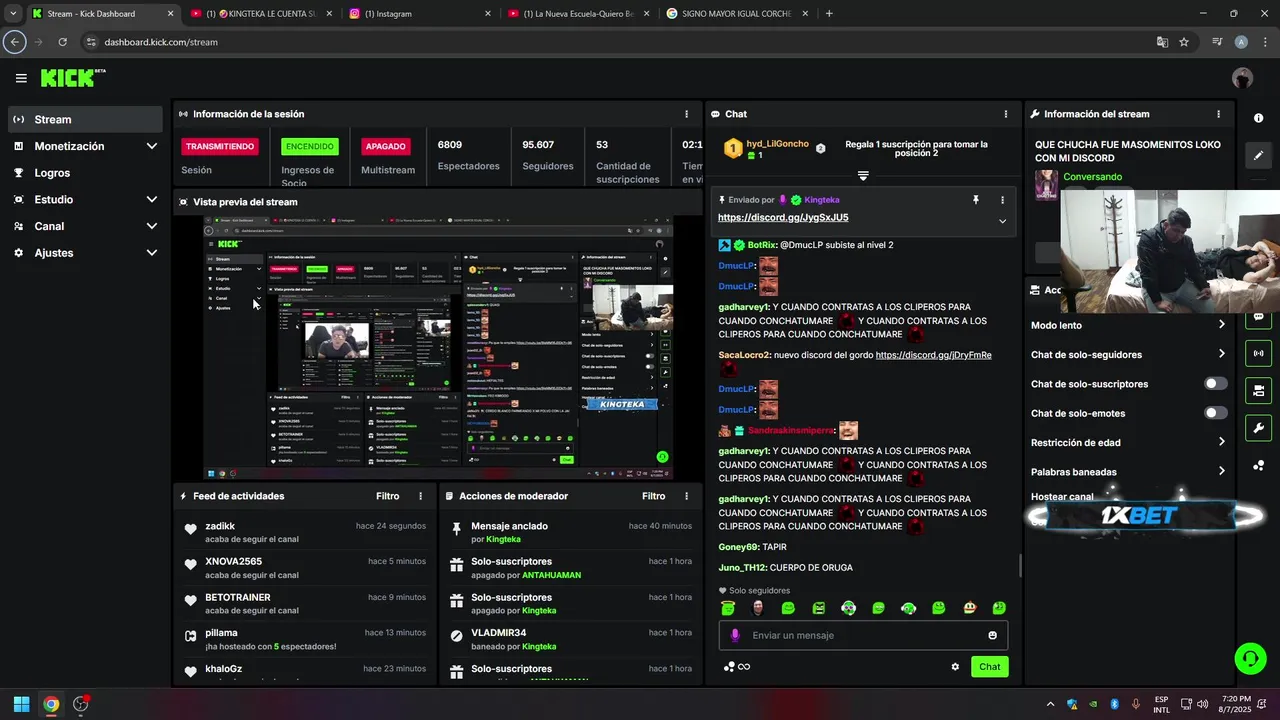Switch to SIGNO MAYOR IGUAL CORCHE browser tab

[735, 14]
